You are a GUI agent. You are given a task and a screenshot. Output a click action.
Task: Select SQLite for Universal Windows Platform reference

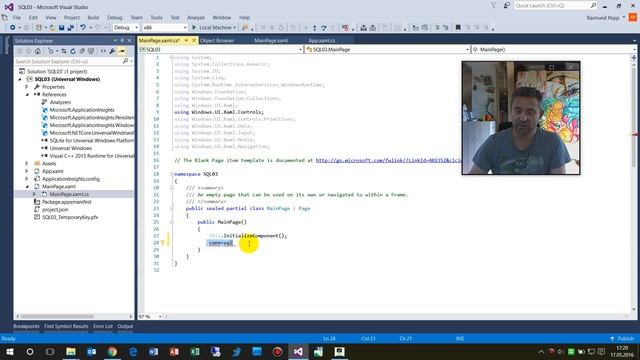point(91,140)
